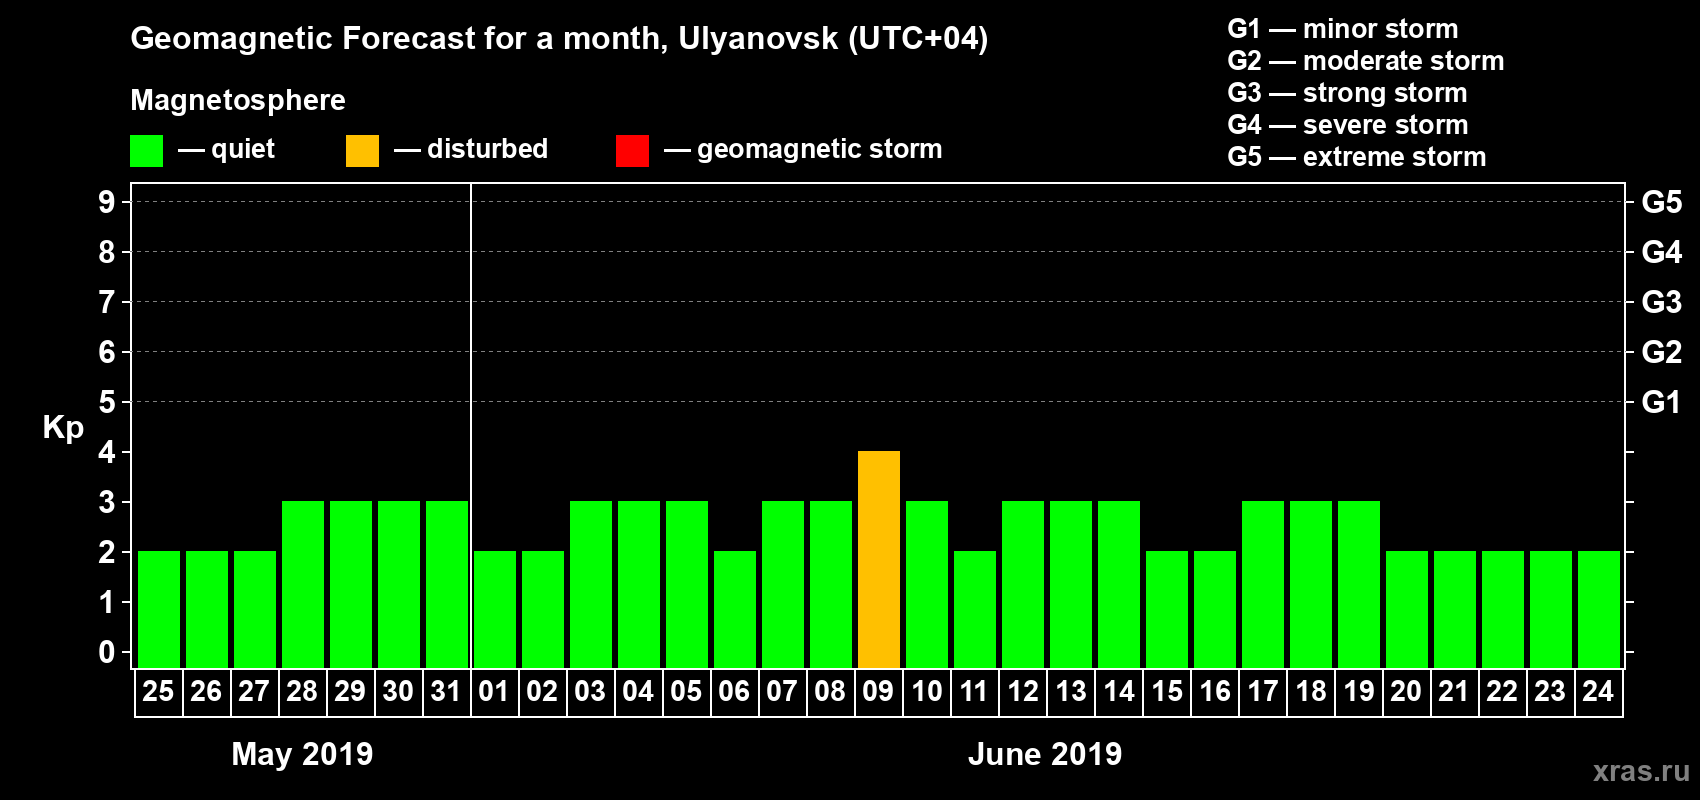Click date label 09 on axis
The width and height of the screenshot is (1700, 800).
coord(878,691)
